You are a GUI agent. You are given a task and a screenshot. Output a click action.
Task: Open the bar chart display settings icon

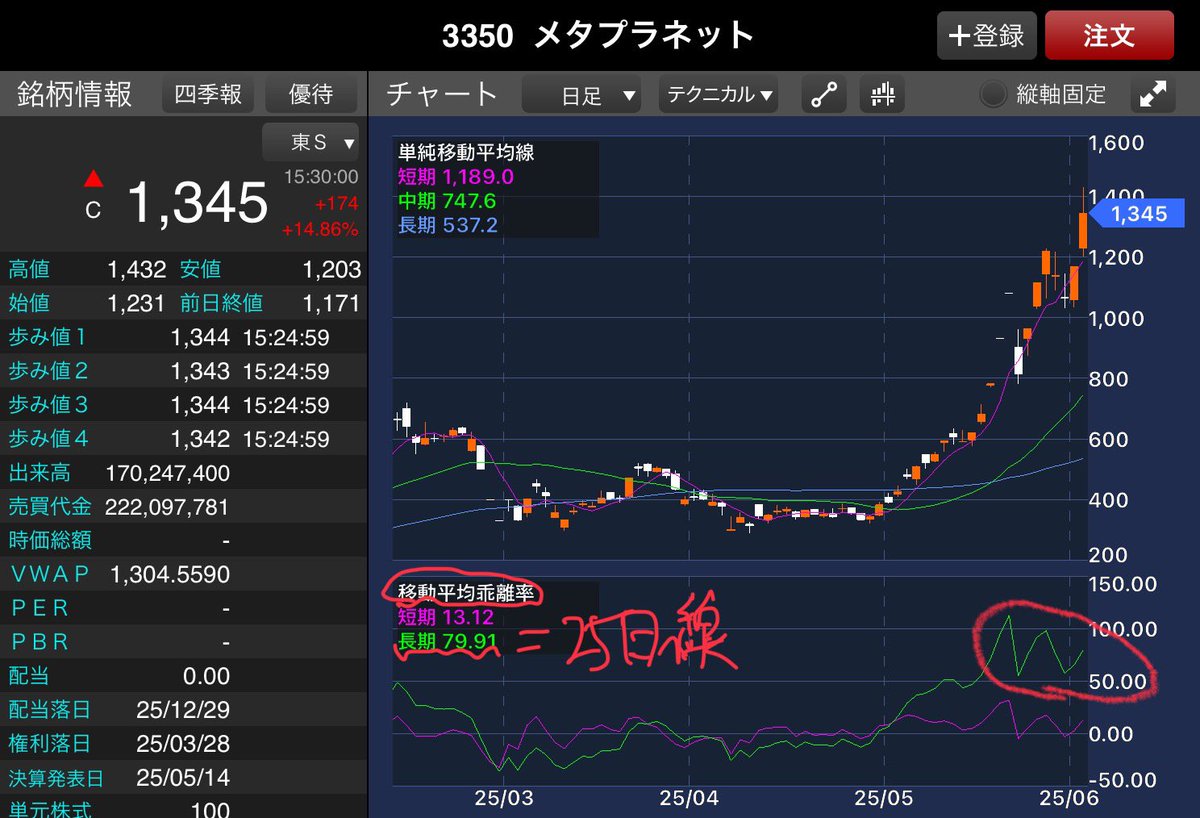click(x=881, y=95)
